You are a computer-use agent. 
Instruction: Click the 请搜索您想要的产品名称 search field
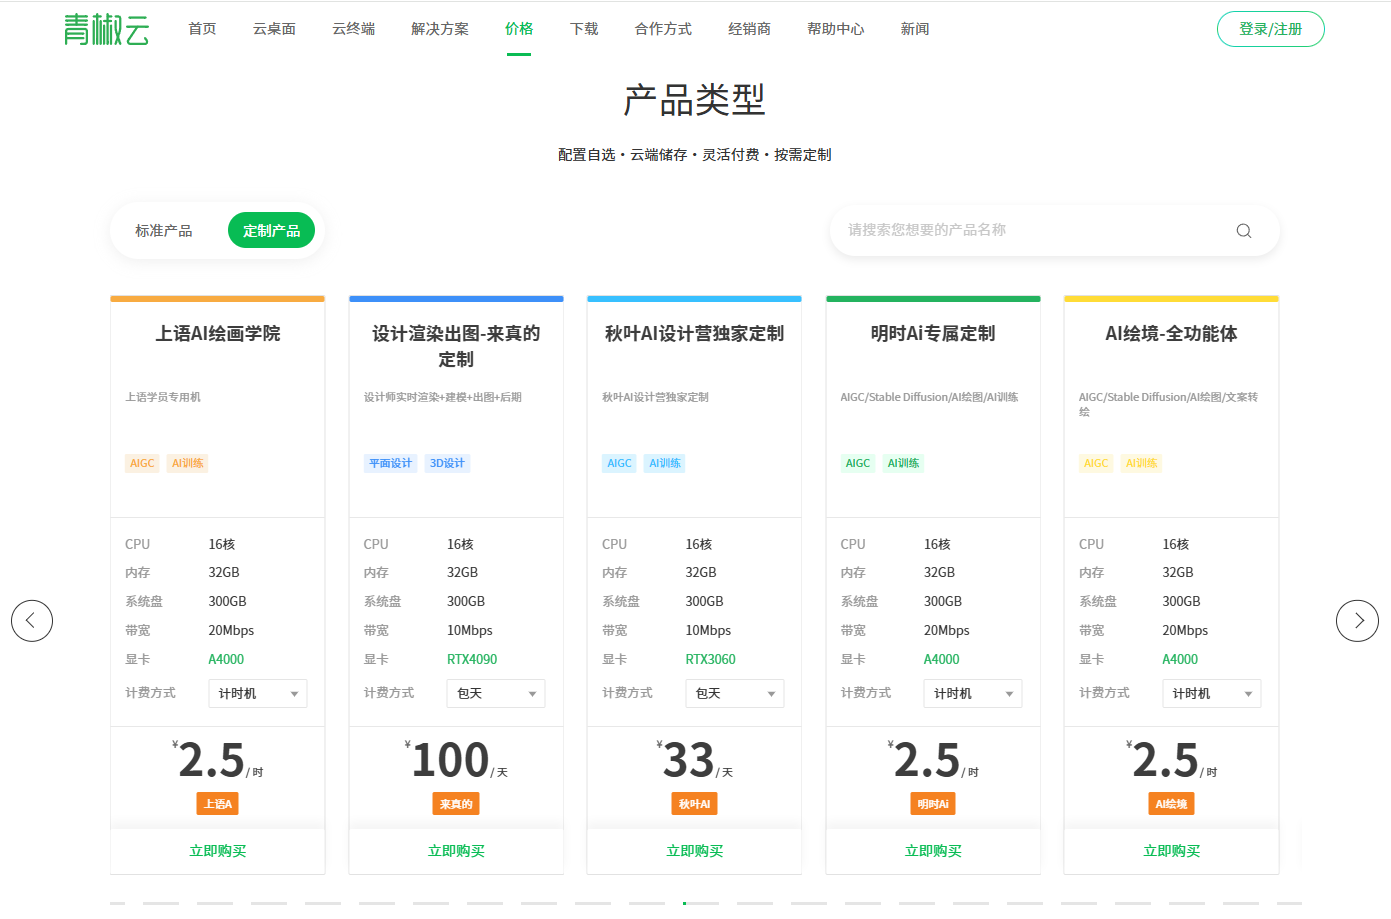1000,230
